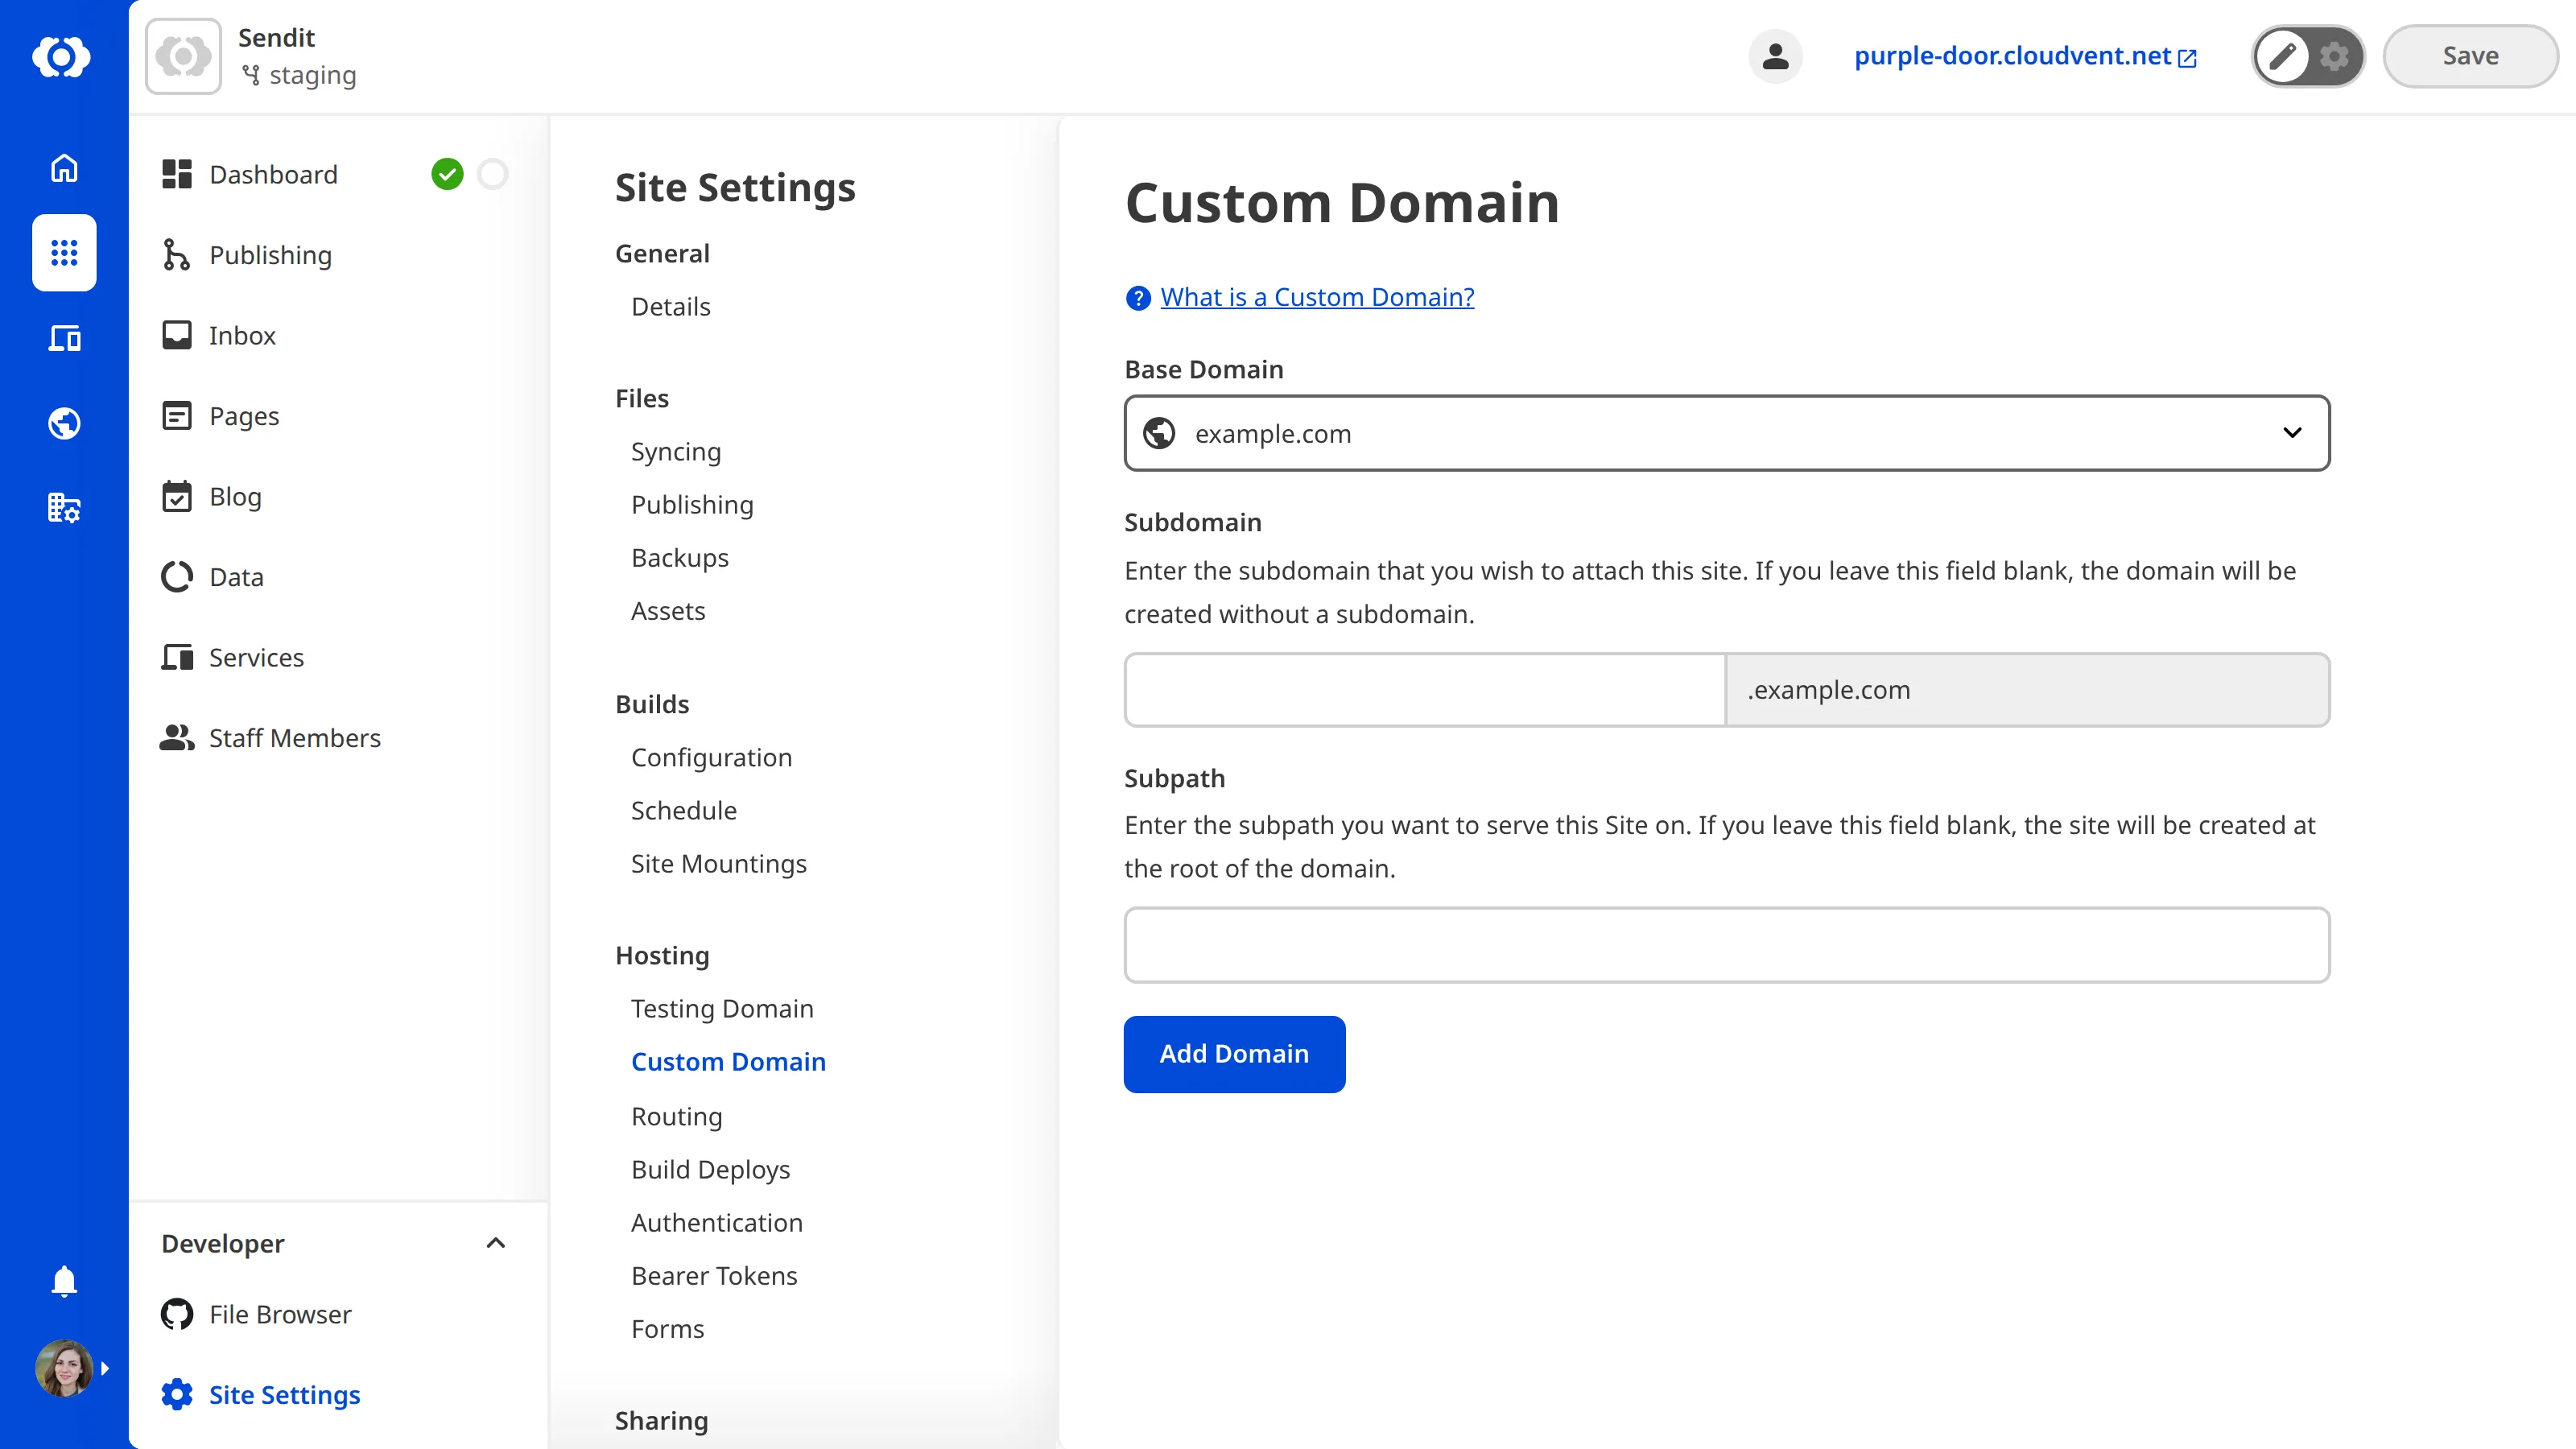Click the Staff Members icon

pos(177,737)
